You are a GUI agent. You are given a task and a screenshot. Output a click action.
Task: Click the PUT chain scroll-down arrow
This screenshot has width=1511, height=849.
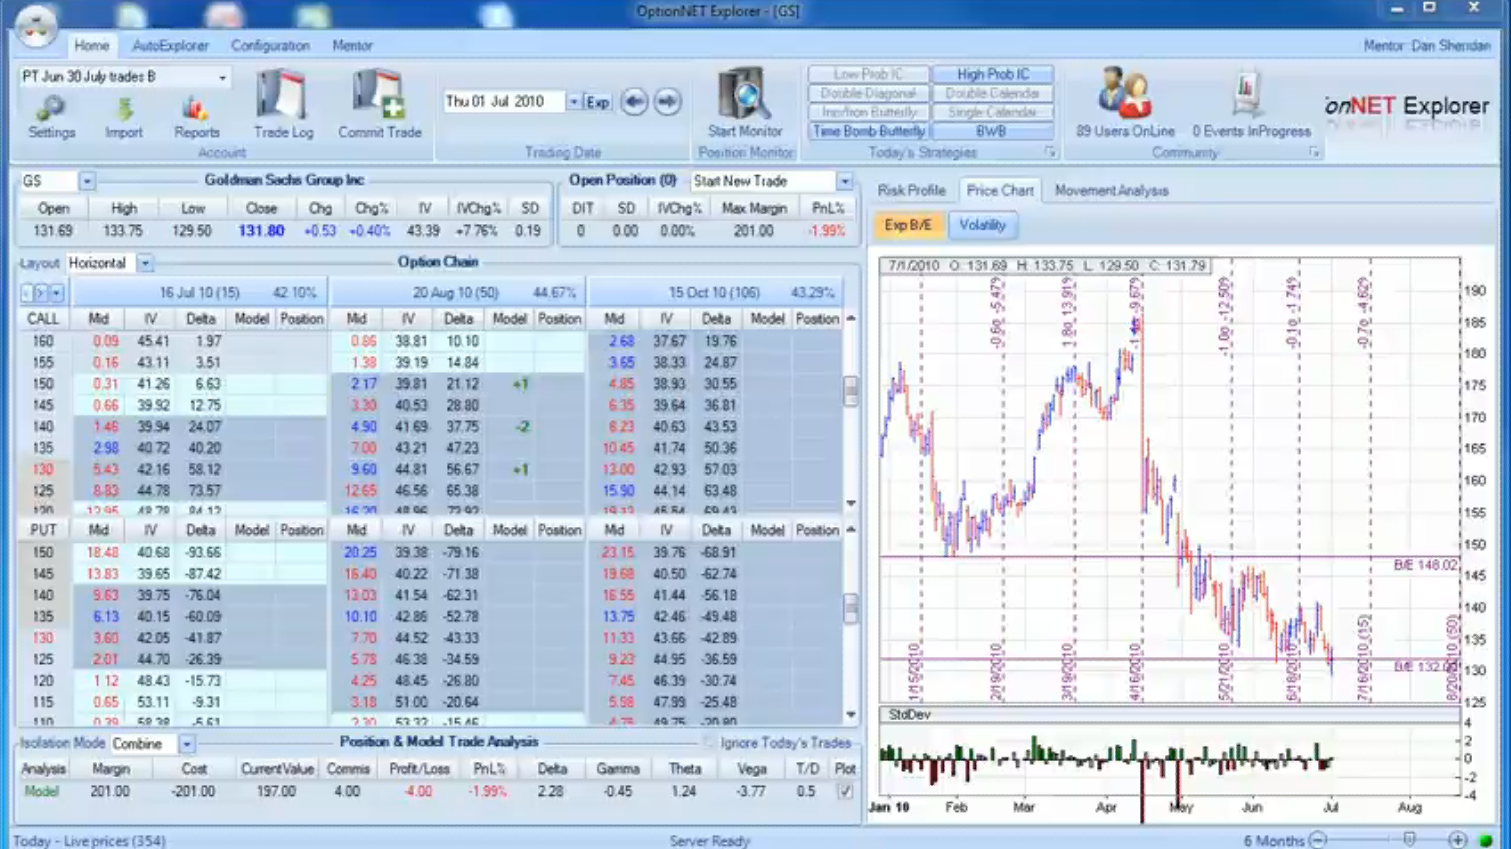851,715
